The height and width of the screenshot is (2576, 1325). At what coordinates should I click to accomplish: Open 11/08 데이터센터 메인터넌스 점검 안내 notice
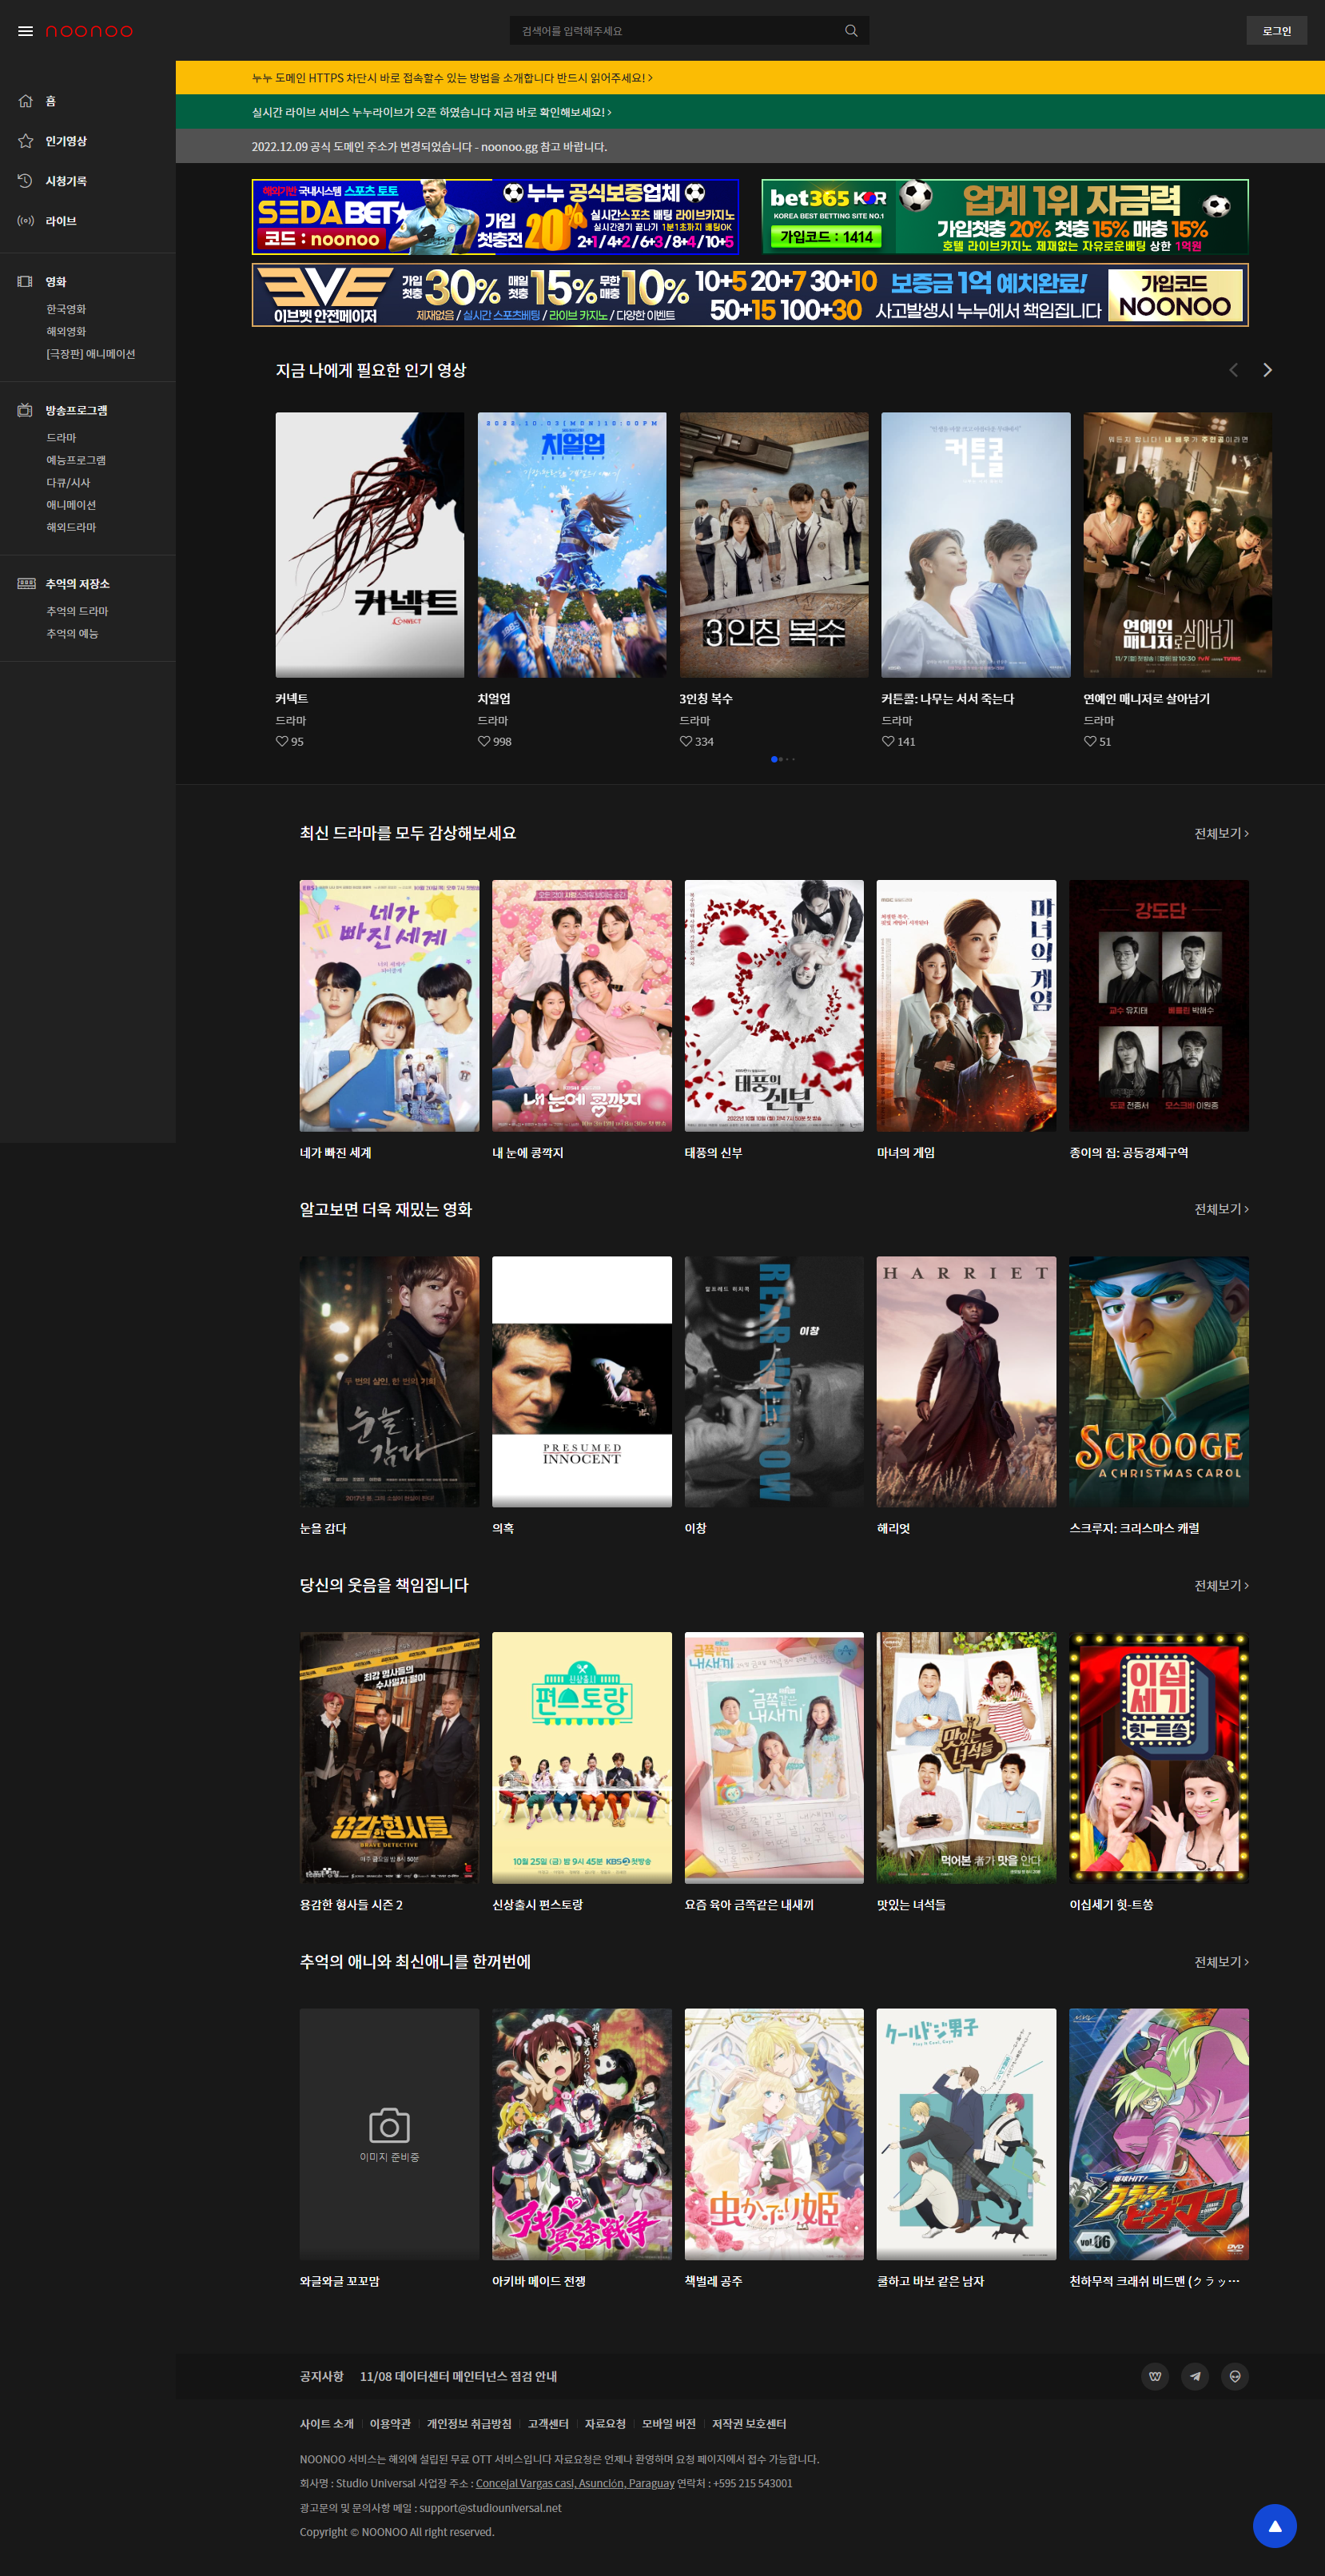(x=458, y=2376)
